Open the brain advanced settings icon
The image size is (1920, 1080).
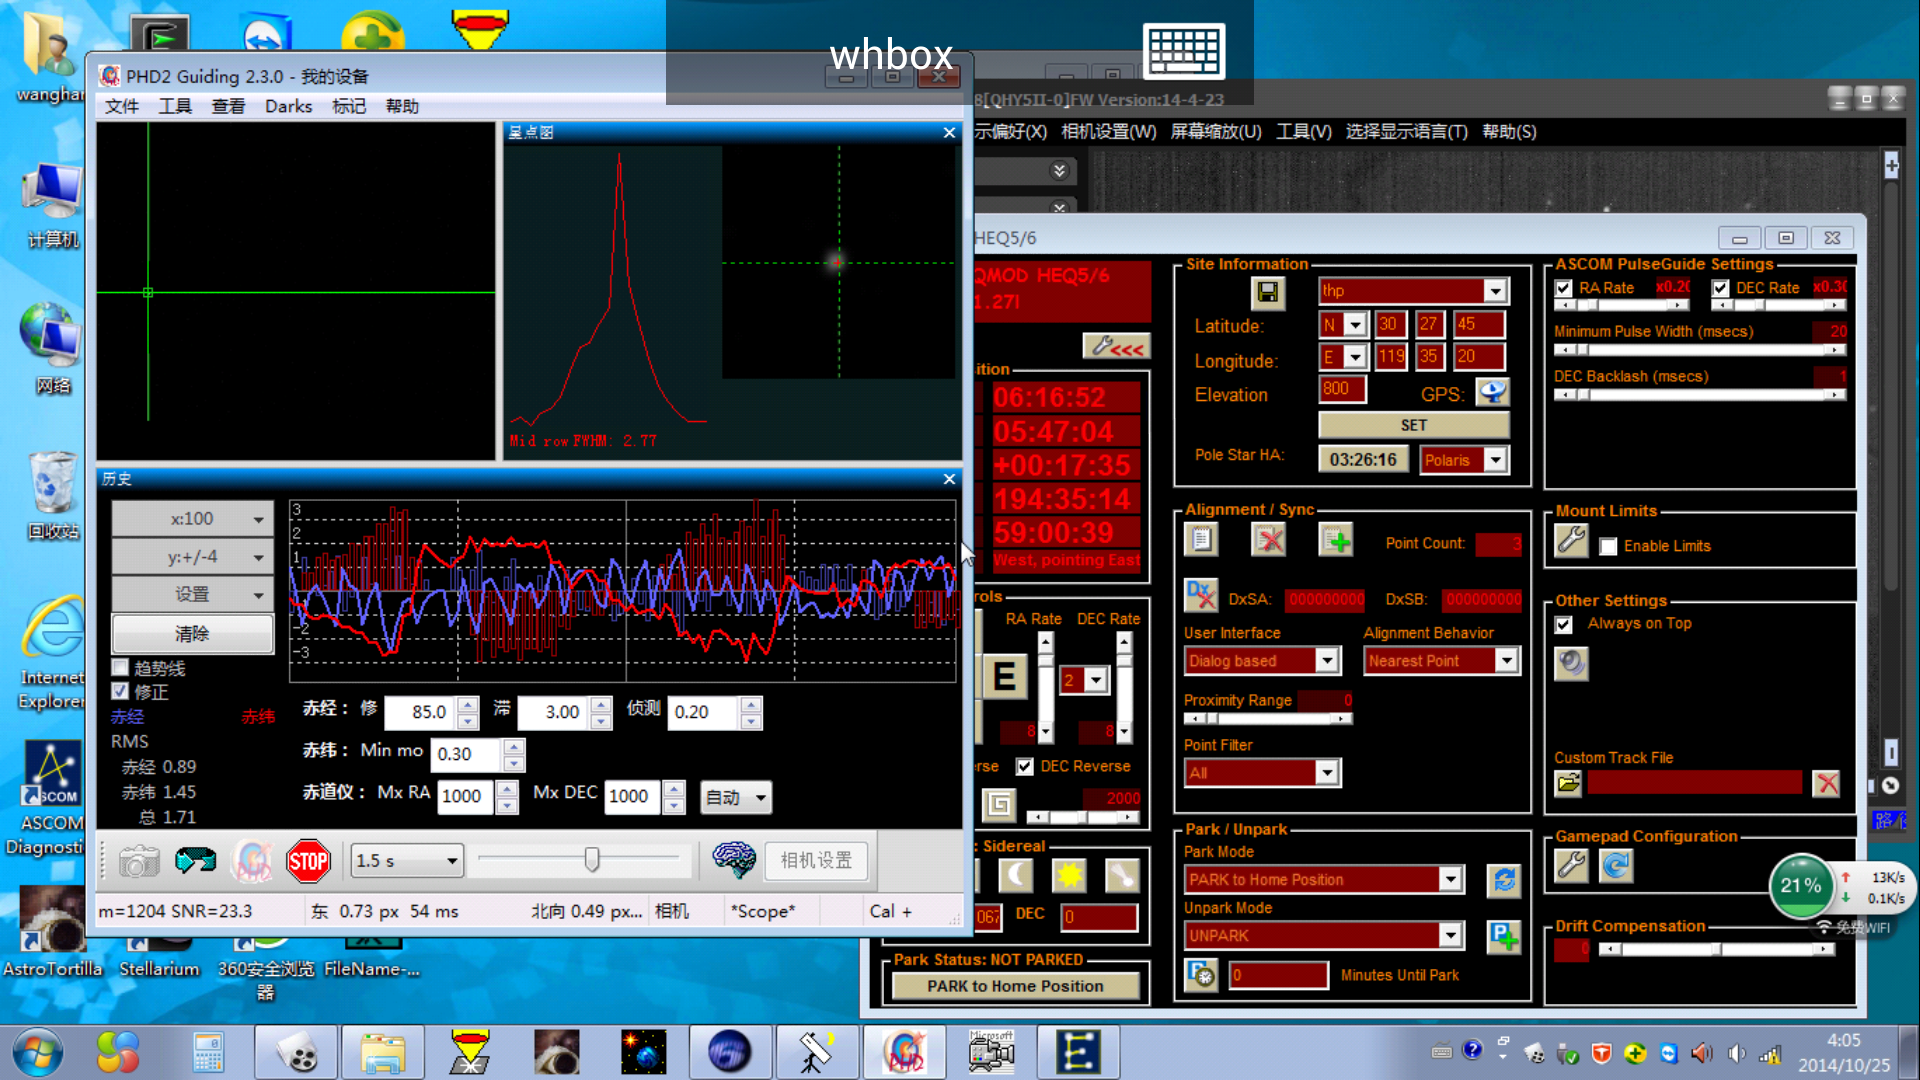tap(733, 860)
